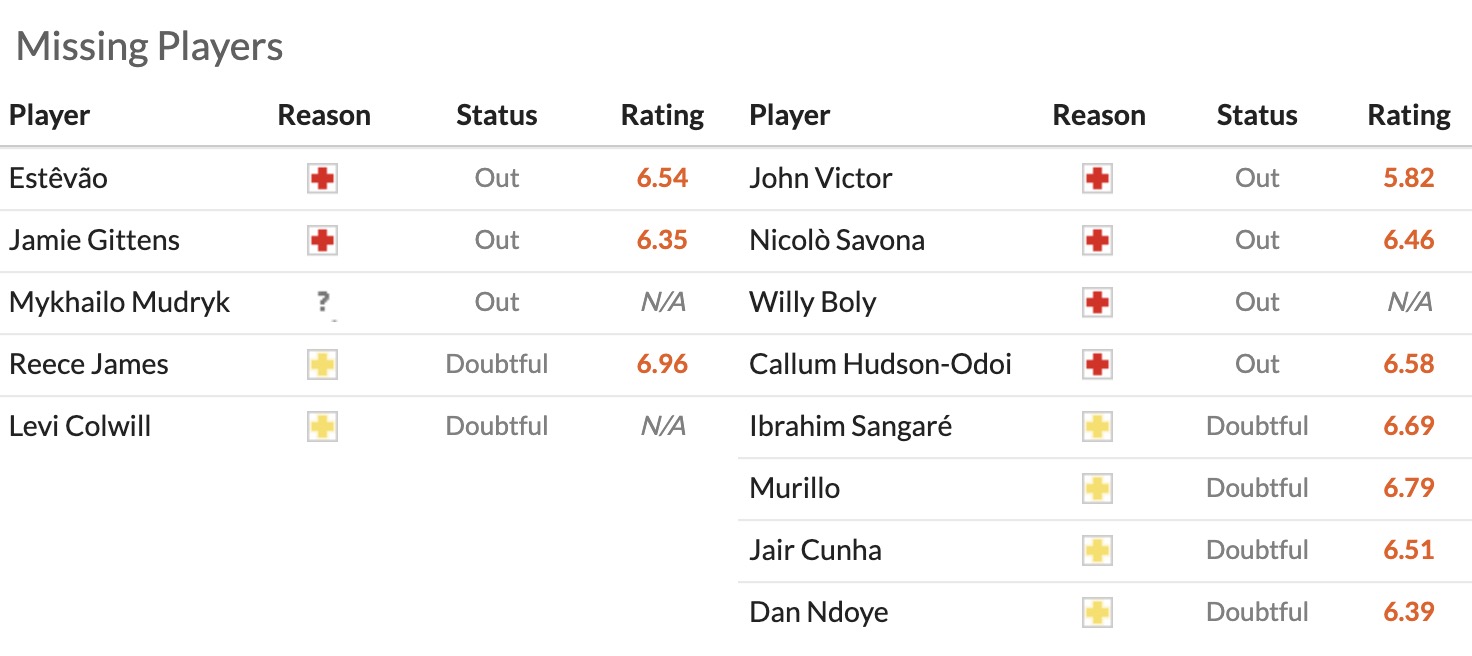The image size is (1472, 656).
Task: Click Reece James' yellow doubtful icon
Action: pyautogui.click(x=322, y=365)
